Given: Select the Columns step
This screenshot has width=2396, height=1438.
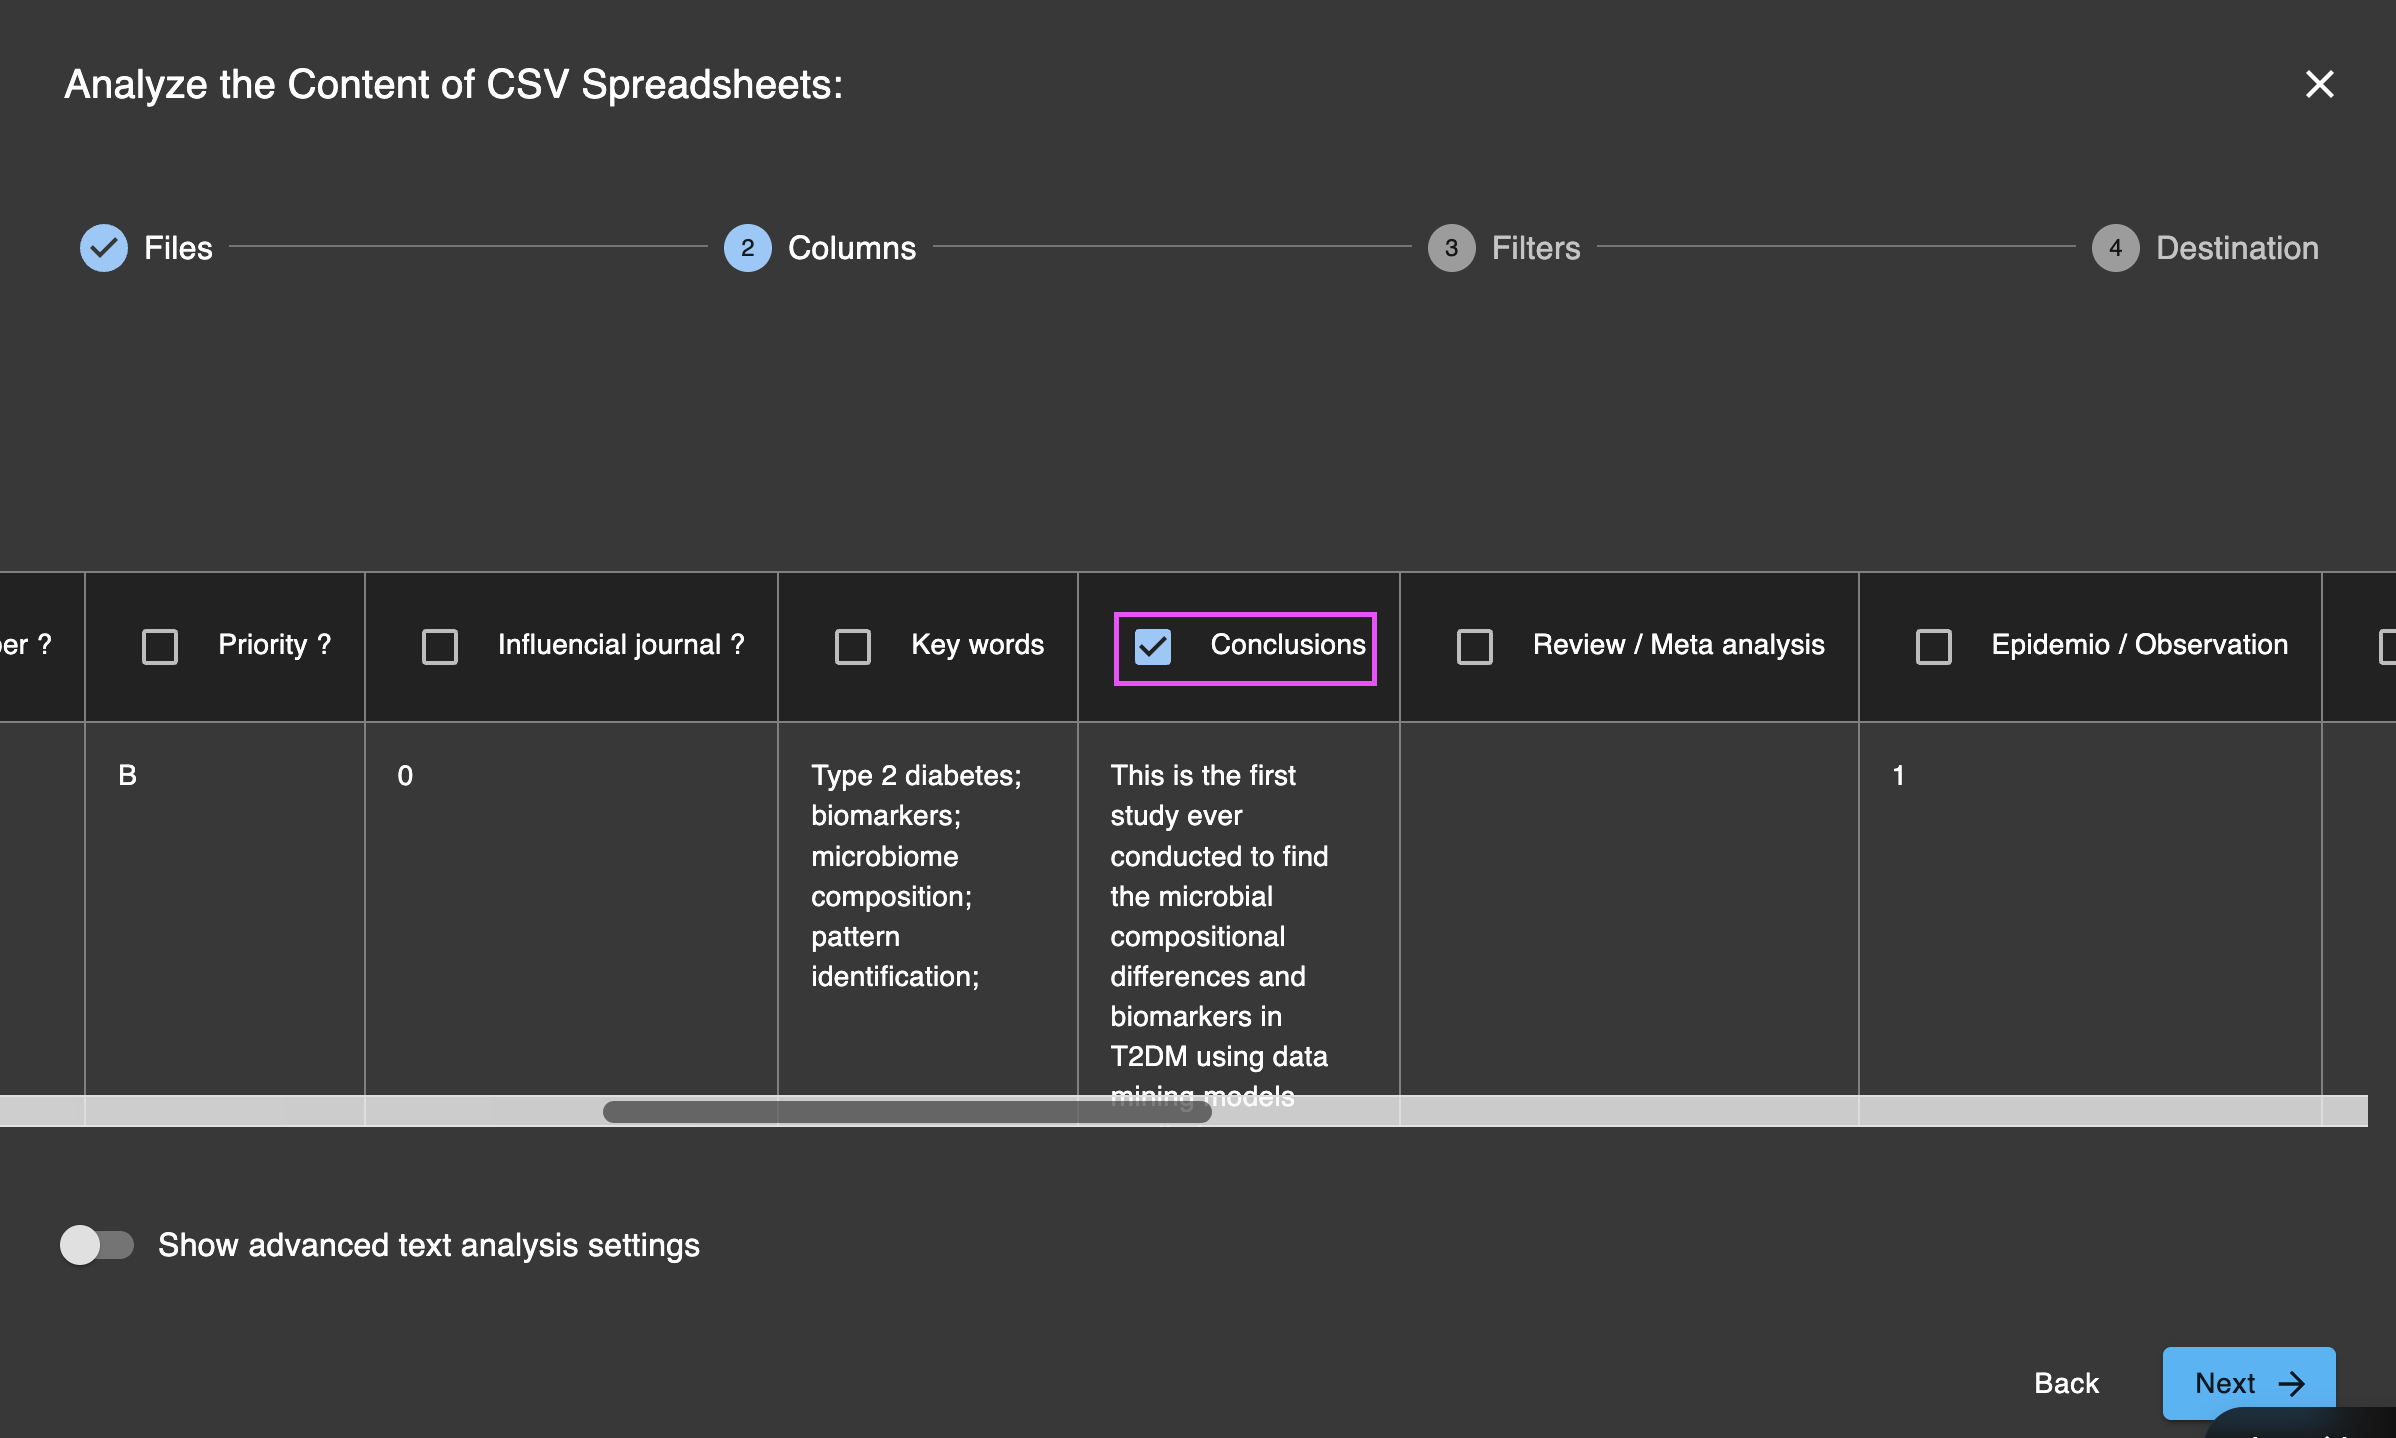Looking at the screenshot, I should pos(820,248).
